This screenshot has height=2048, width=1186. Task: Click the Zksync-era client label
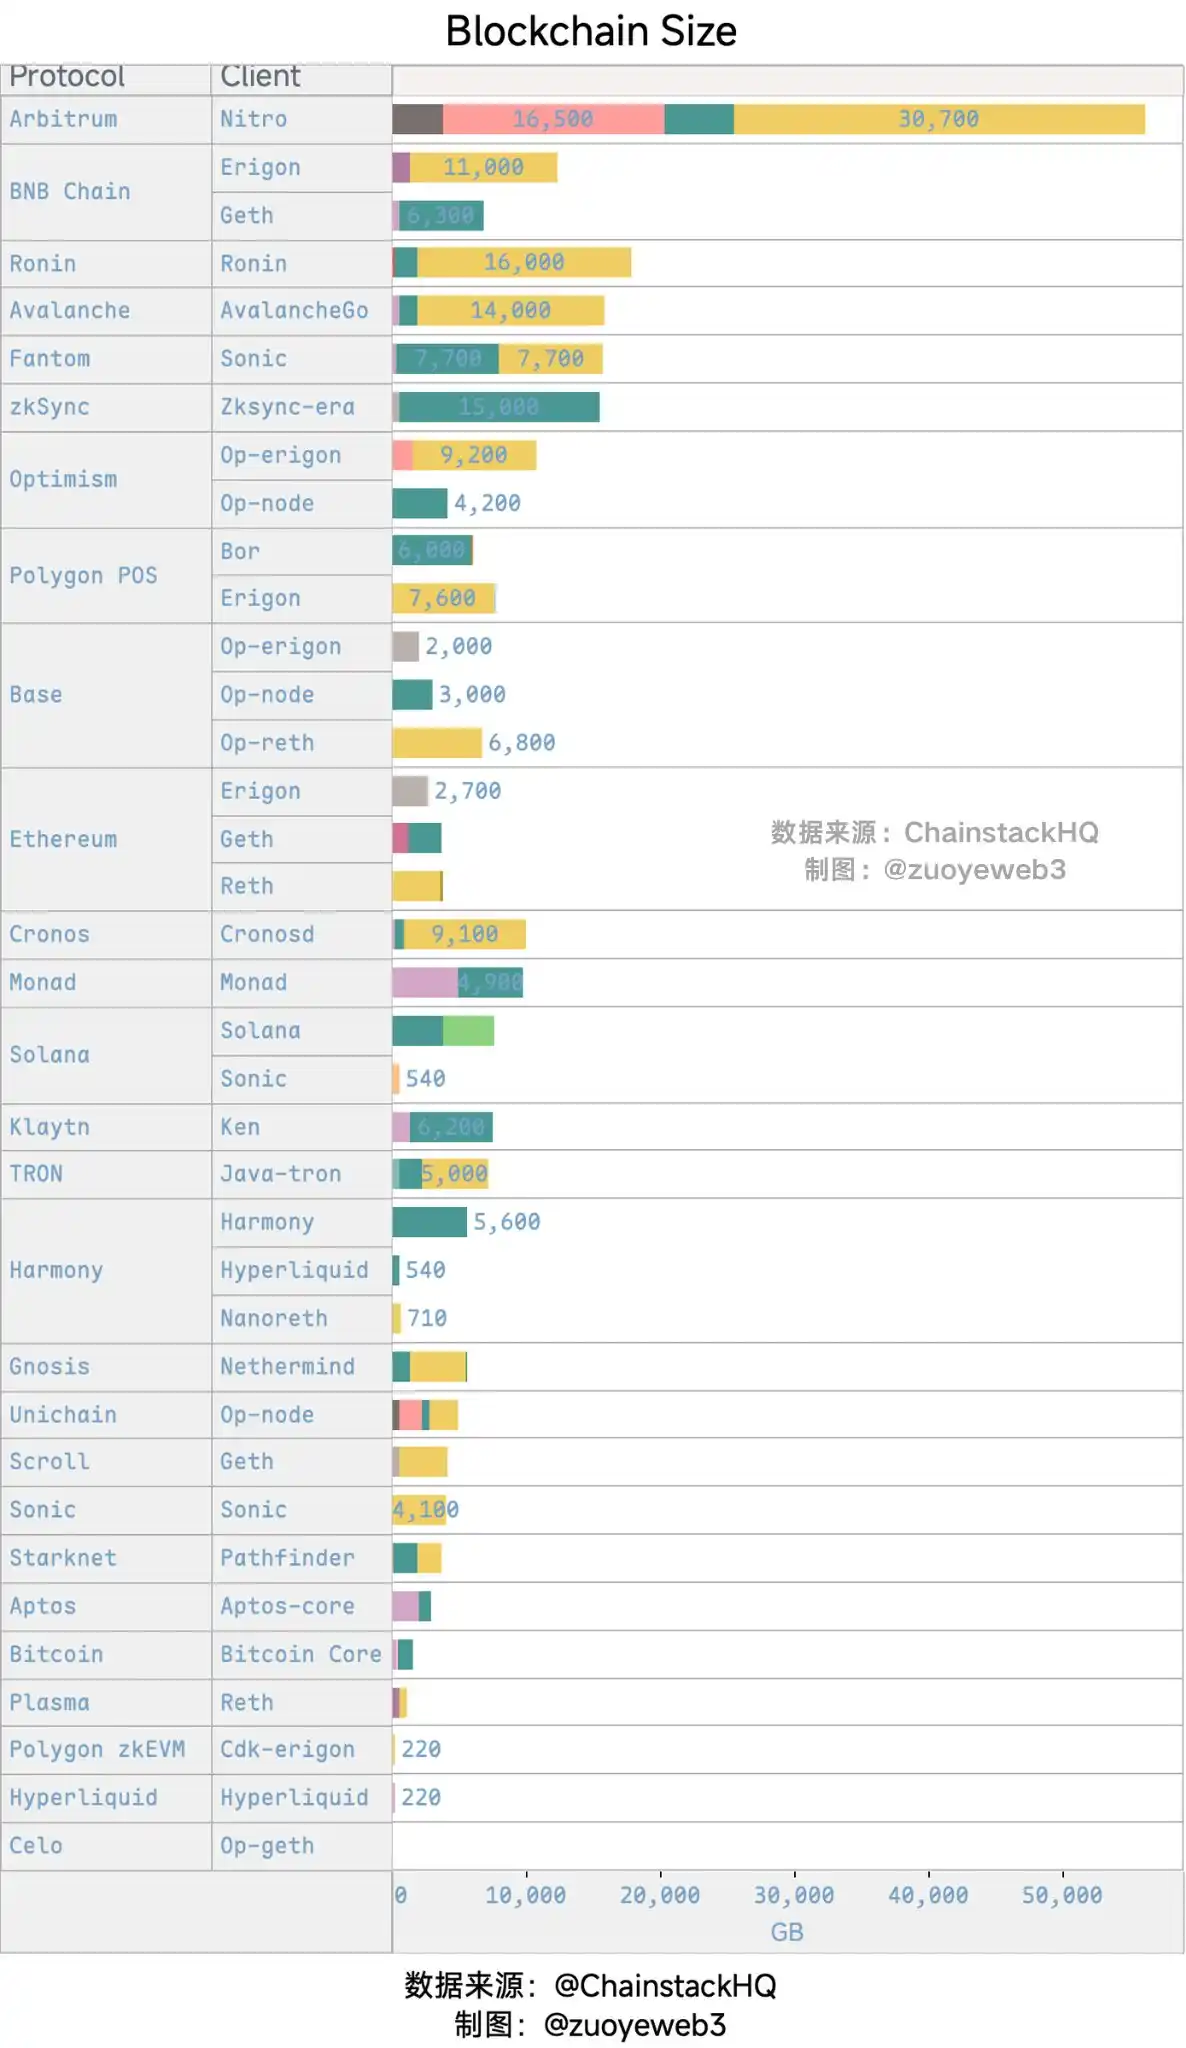click(287, 407)
